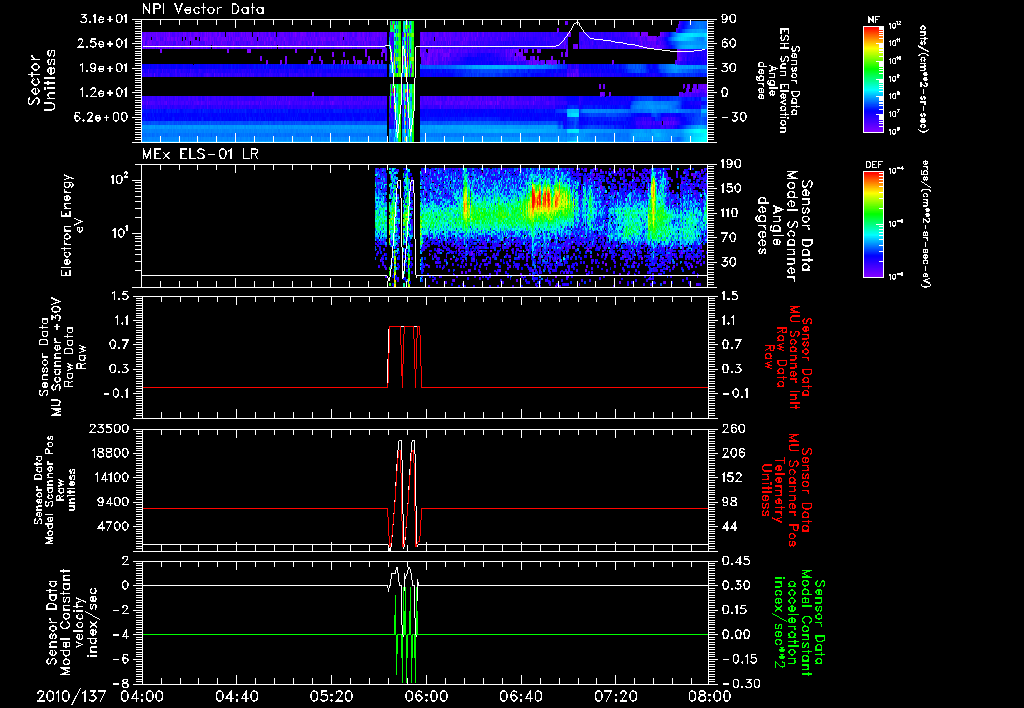Click the "05:20" time tick label
1024x708 pixels.
coord(331,696)
